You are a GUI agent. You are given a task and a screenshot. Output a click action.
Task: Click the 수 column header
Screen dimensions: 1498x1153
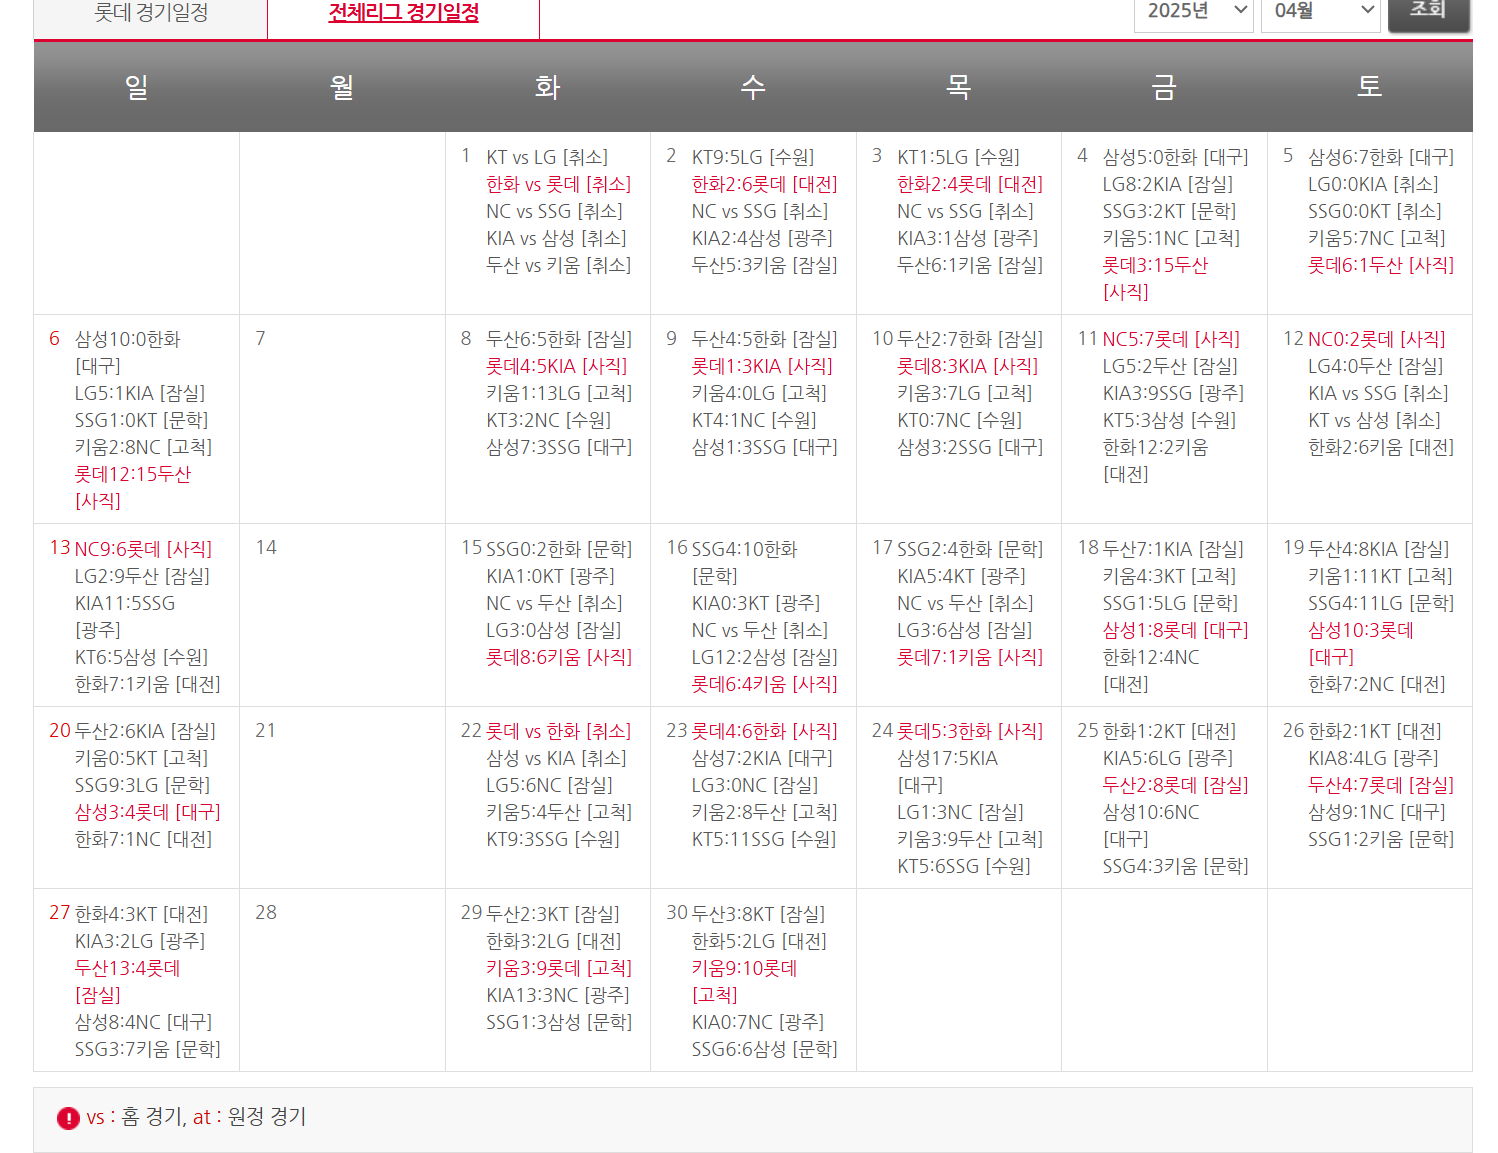753,87
